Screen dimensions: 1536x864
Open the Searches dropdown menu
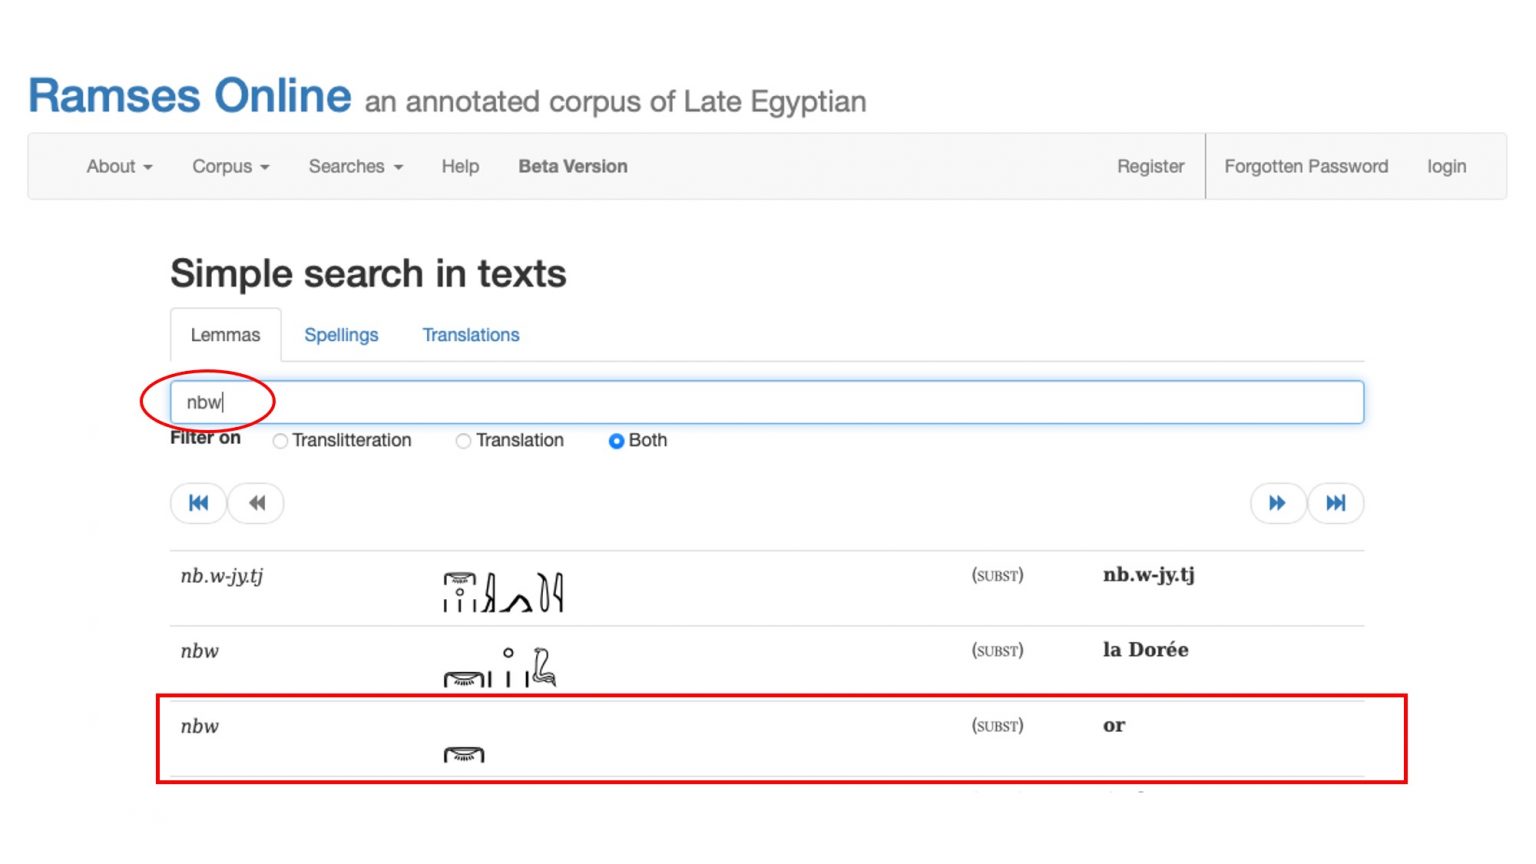pos(355,167)
